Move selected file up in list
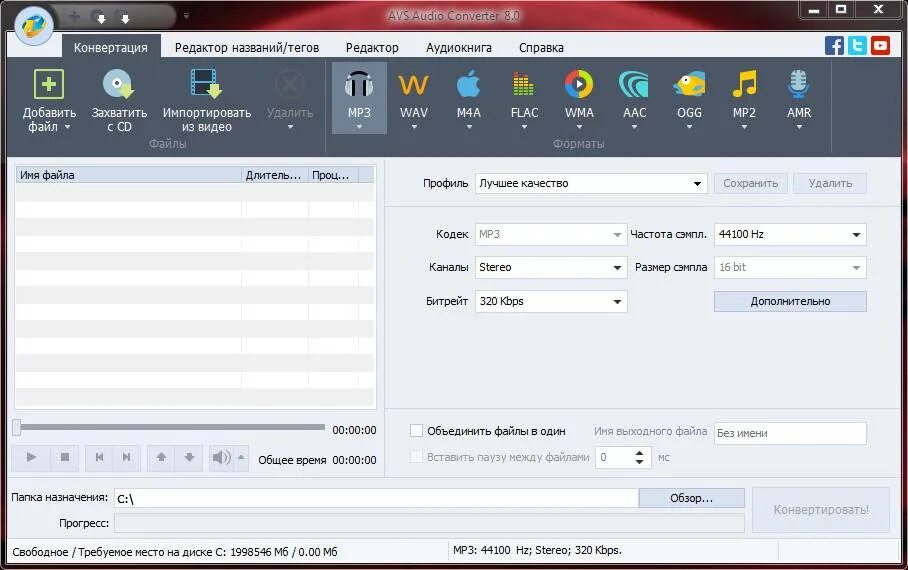This screenshot has width=908, height=570. [x=161, y=458]
